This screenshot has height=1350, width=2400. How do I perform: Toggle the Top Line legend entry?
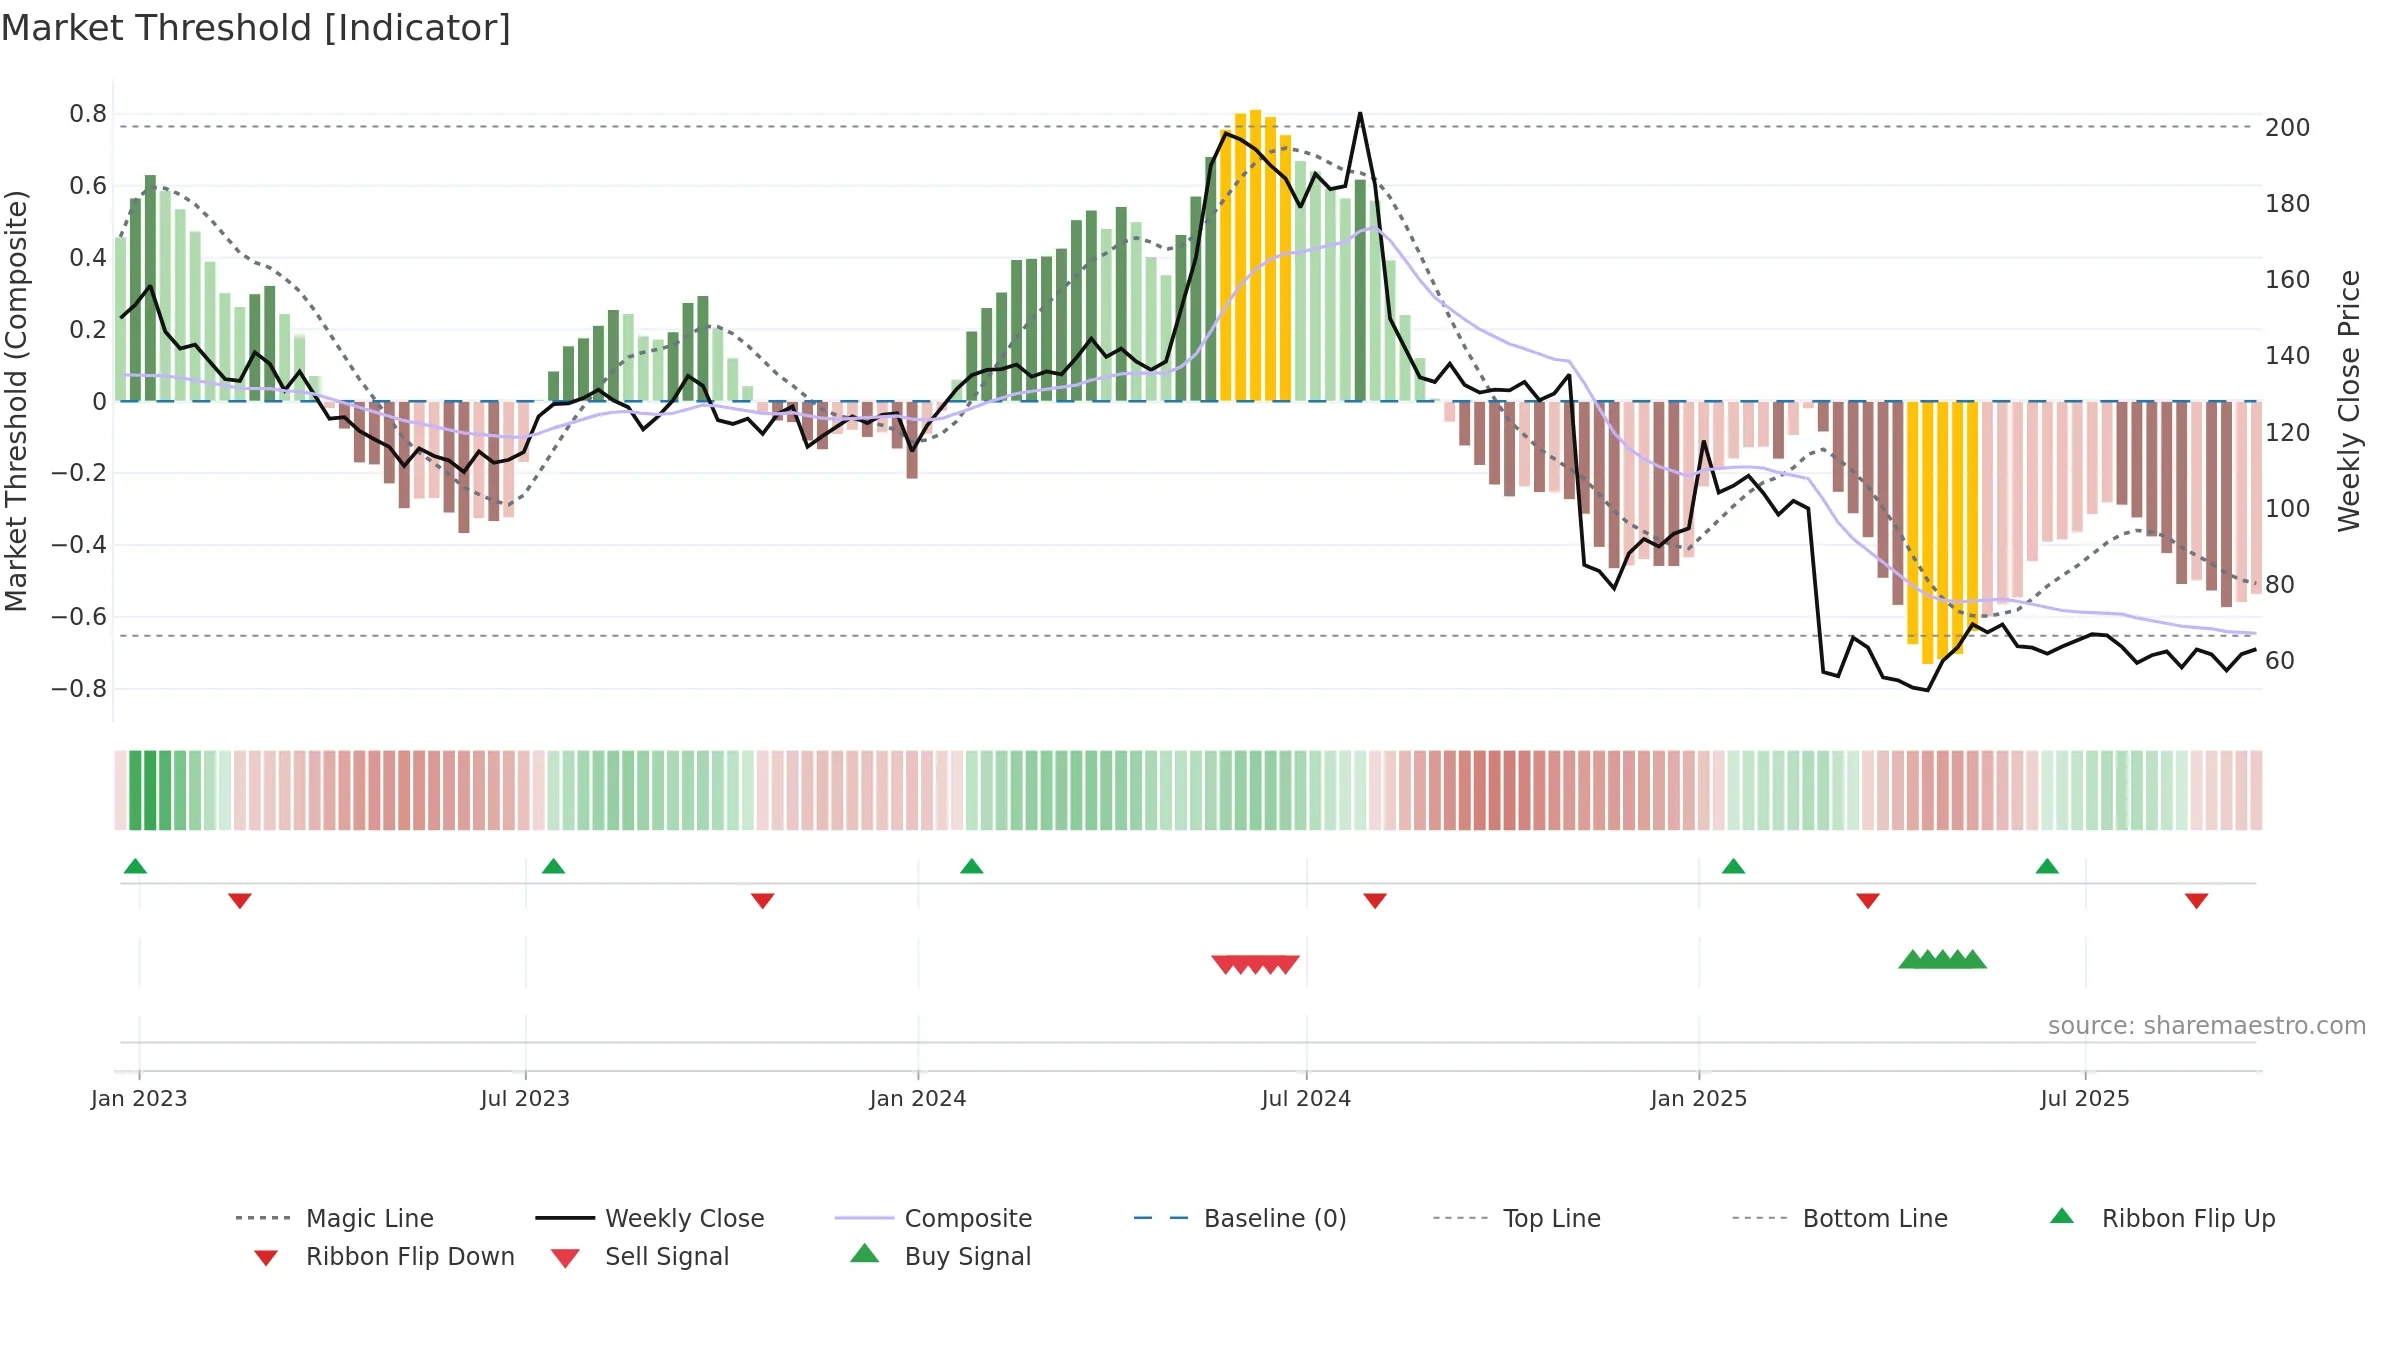click(x=1517, y=1218)
